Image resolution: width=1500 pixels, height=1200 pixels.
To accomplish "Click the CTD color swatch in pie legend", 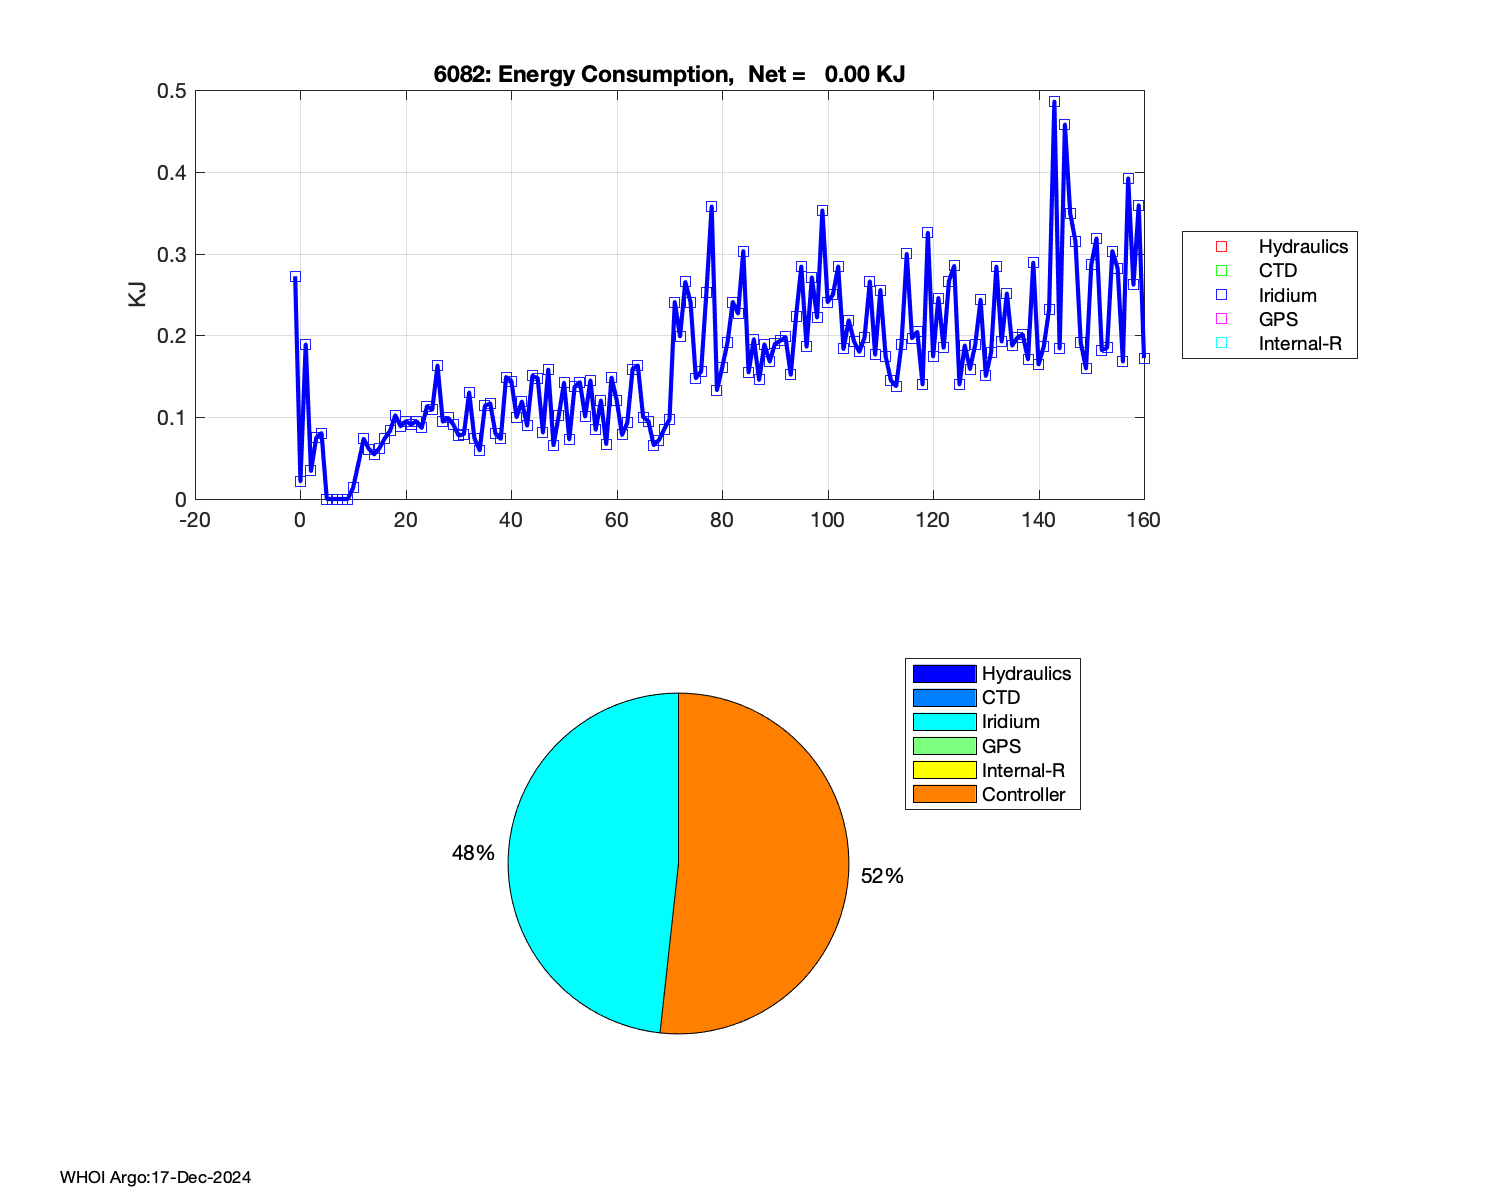I will tap(944, 698).
